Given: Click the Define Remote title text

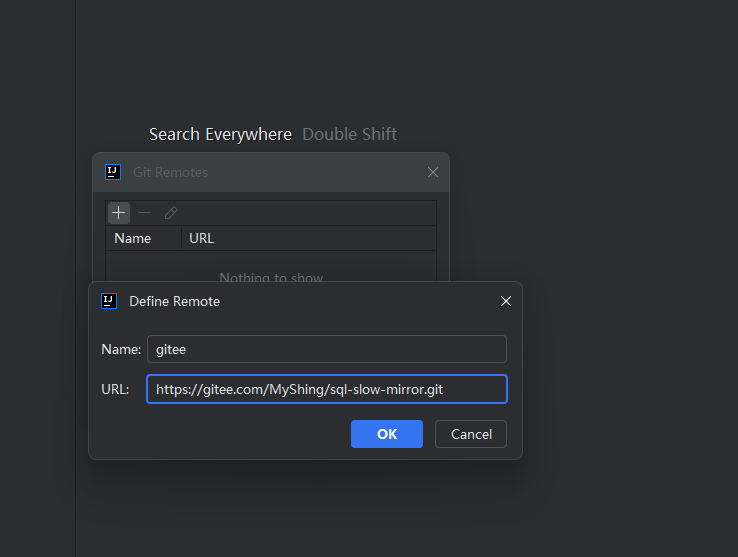Looking at the screenshot, I should click(175, 301).
